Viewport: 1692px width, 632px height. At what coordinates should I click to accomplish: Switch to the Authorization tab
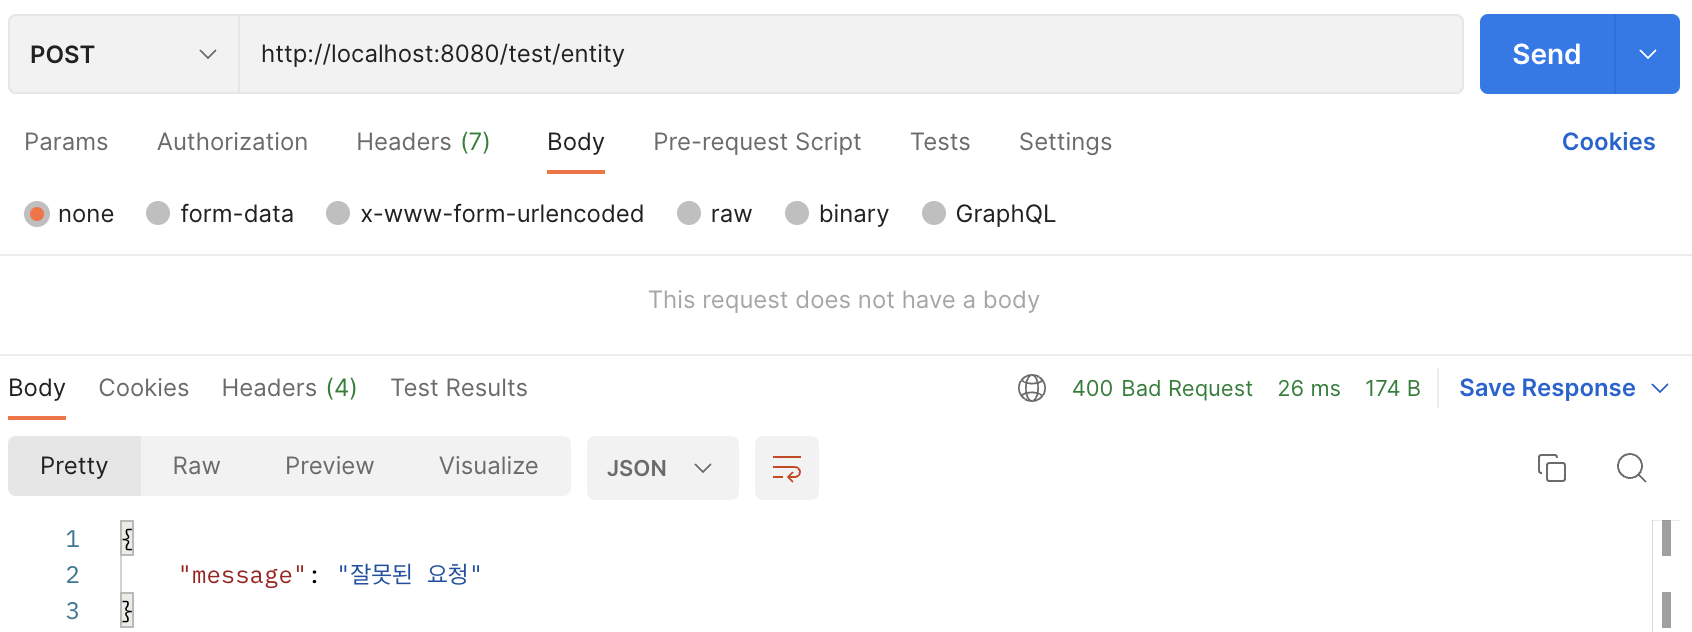[x=232, y=142]
